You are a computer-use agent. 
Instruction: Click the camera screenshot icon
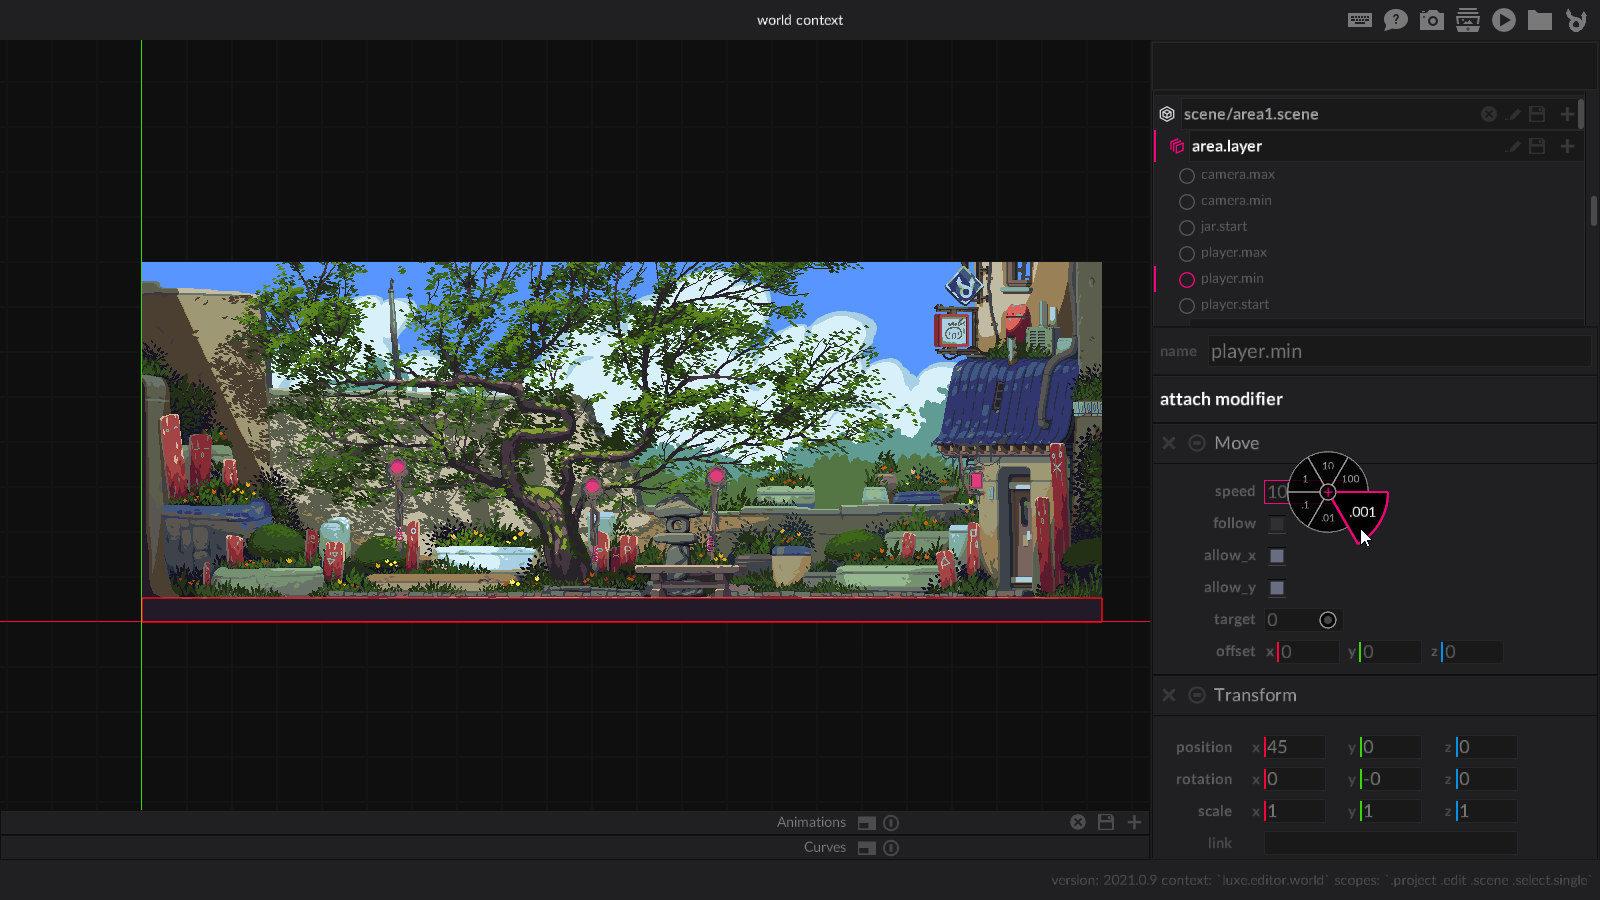(x=1432, y=20)
